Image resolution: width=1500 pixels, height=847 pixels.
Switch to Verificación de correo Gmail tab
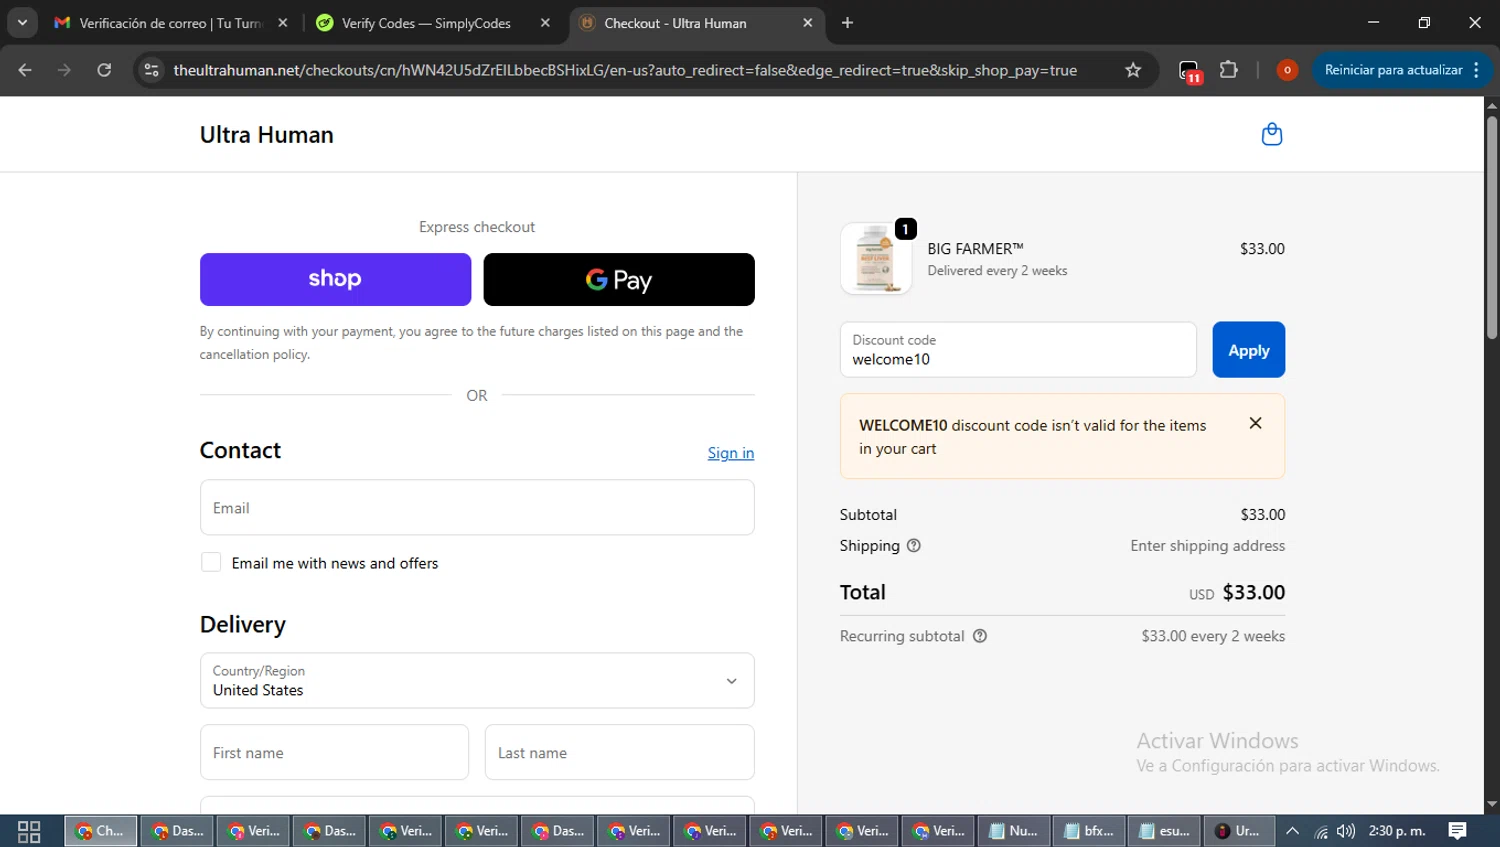(x=170, y=23)
